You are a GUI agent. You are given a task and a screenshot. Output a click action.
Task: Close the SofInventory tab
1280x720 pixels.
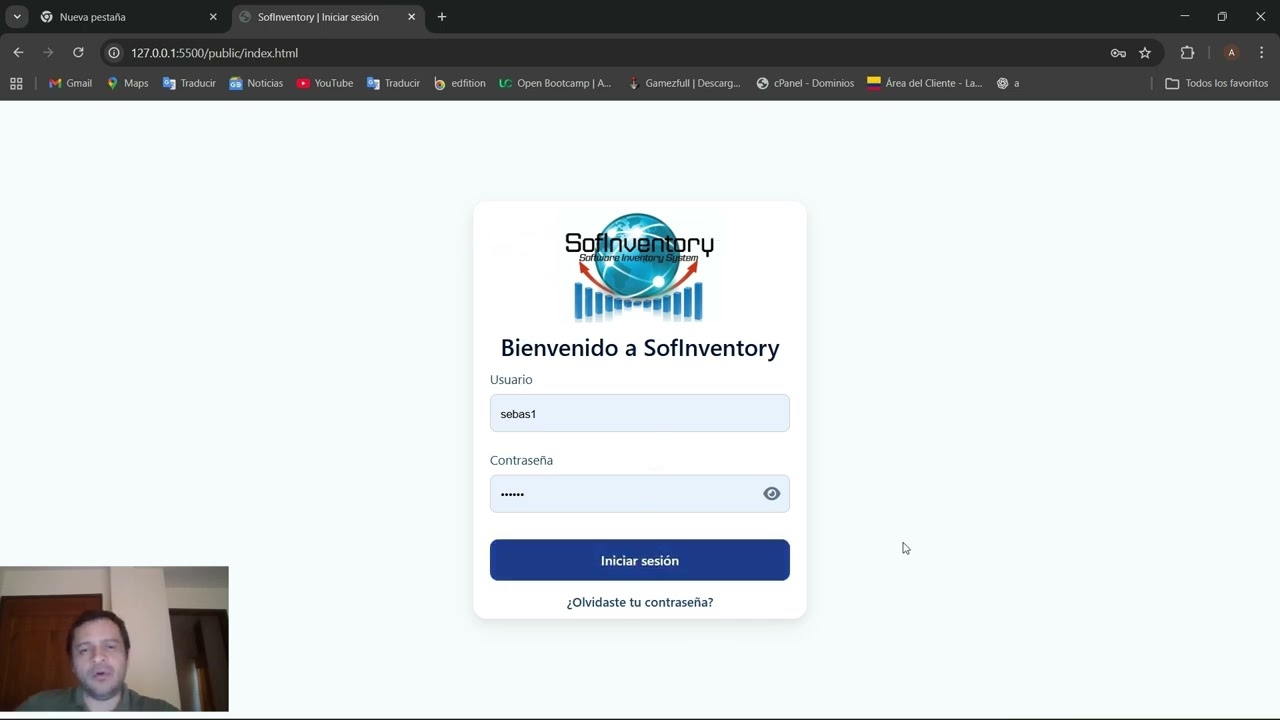(x=411, y=17)
